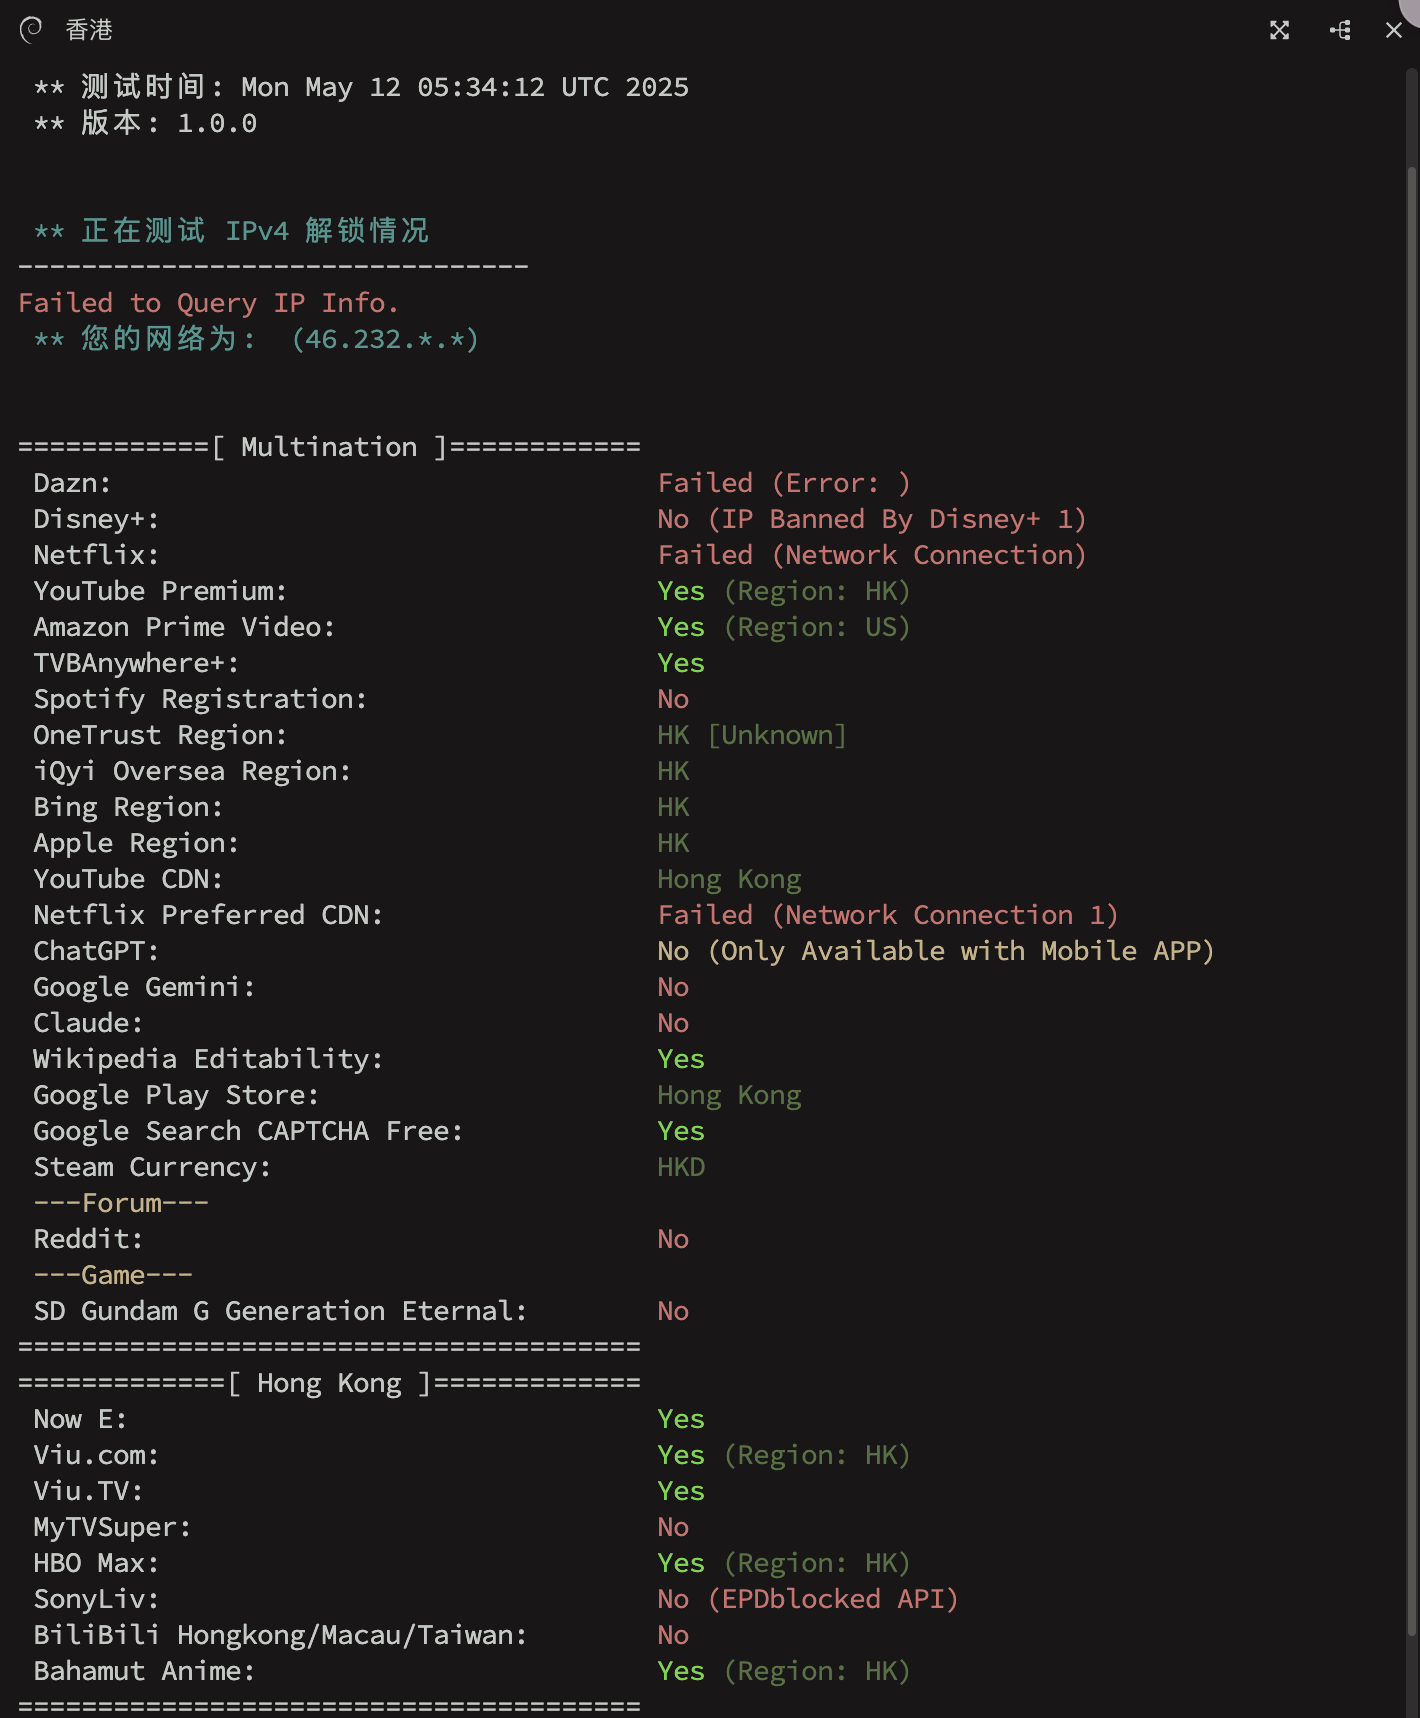Click the Netflix Failed (Network Connection) result

pyautogui.click(x=872, y=555)
